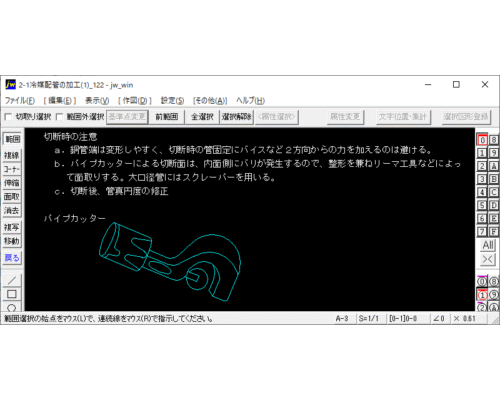
Task: Open the ファイル(F) menu
Action: 20,100
